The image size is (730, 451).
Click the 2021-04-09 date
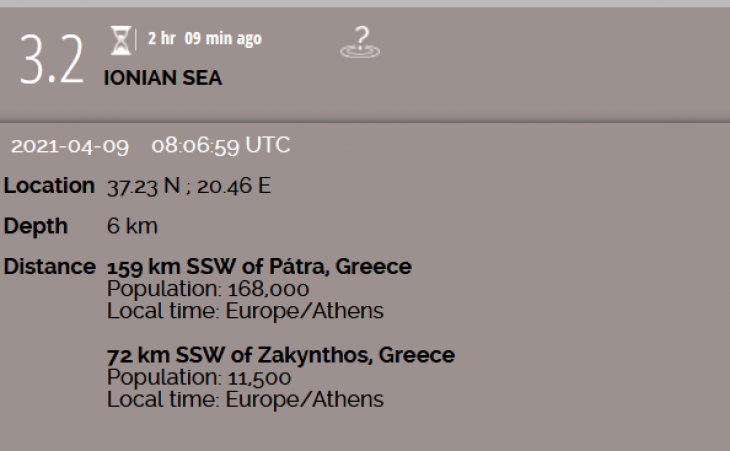[x=70, y=146]
